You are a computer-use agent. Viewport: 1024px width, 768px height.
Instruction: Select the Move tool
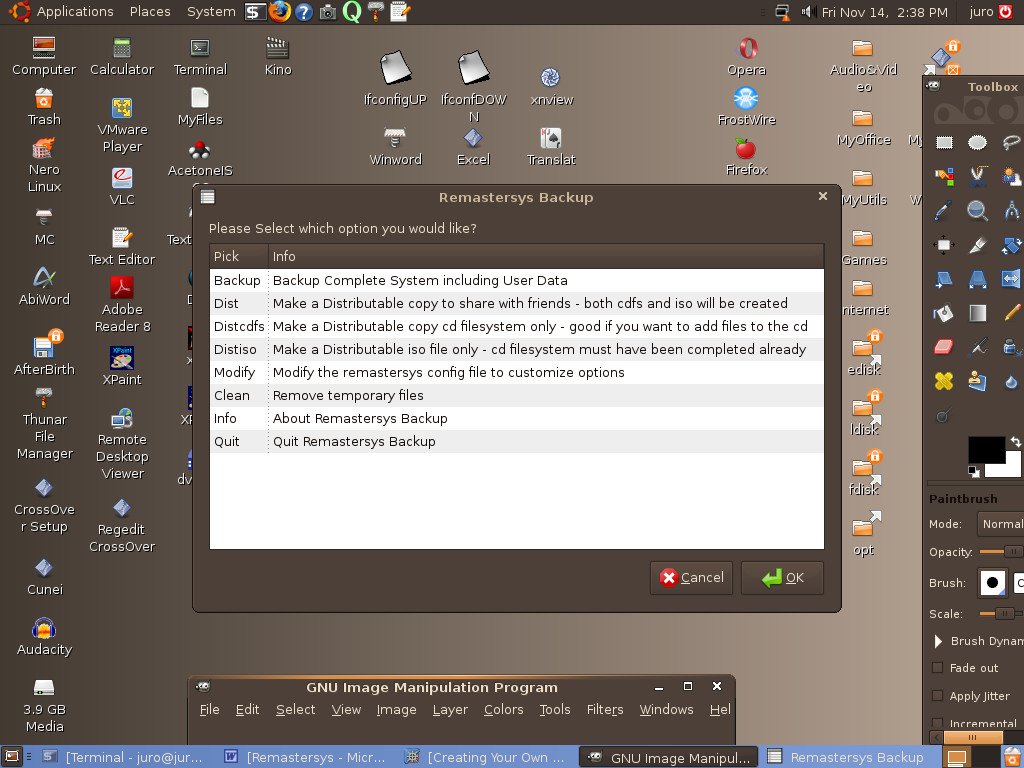click(944, 245)
